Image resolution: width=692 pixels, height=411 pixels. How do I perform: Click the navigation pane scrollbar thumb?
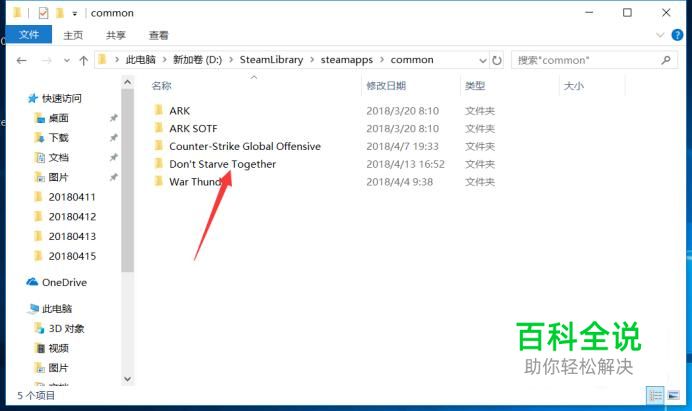(128, 180)
